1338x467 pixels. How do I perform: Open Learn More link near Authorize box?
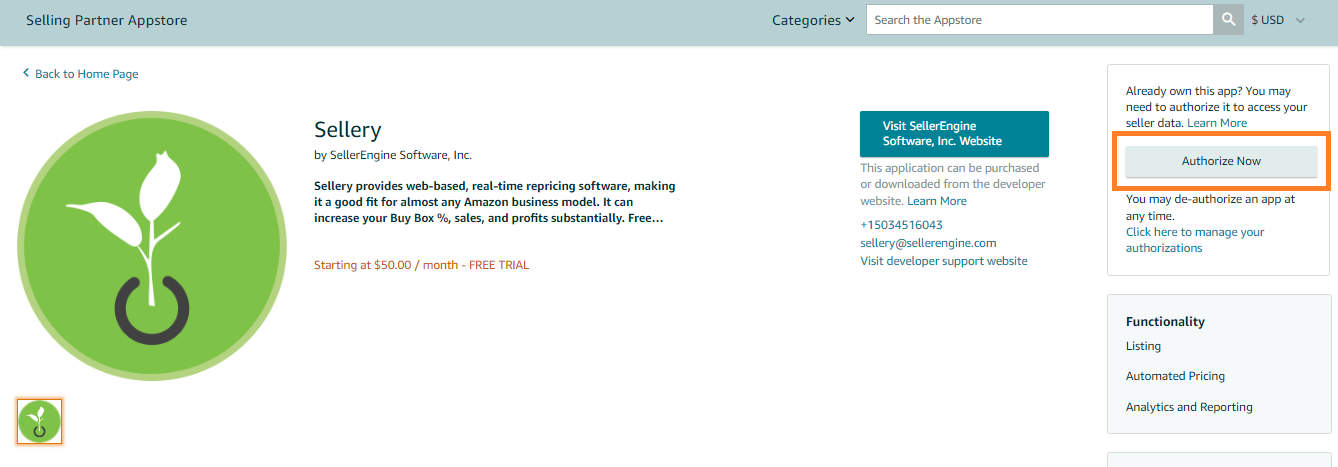(1217, 123)
